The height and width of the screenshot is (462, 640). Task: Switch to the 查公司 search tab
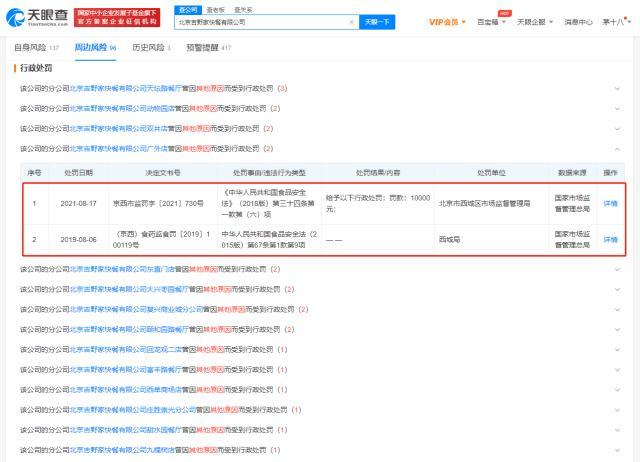[188, 10]
